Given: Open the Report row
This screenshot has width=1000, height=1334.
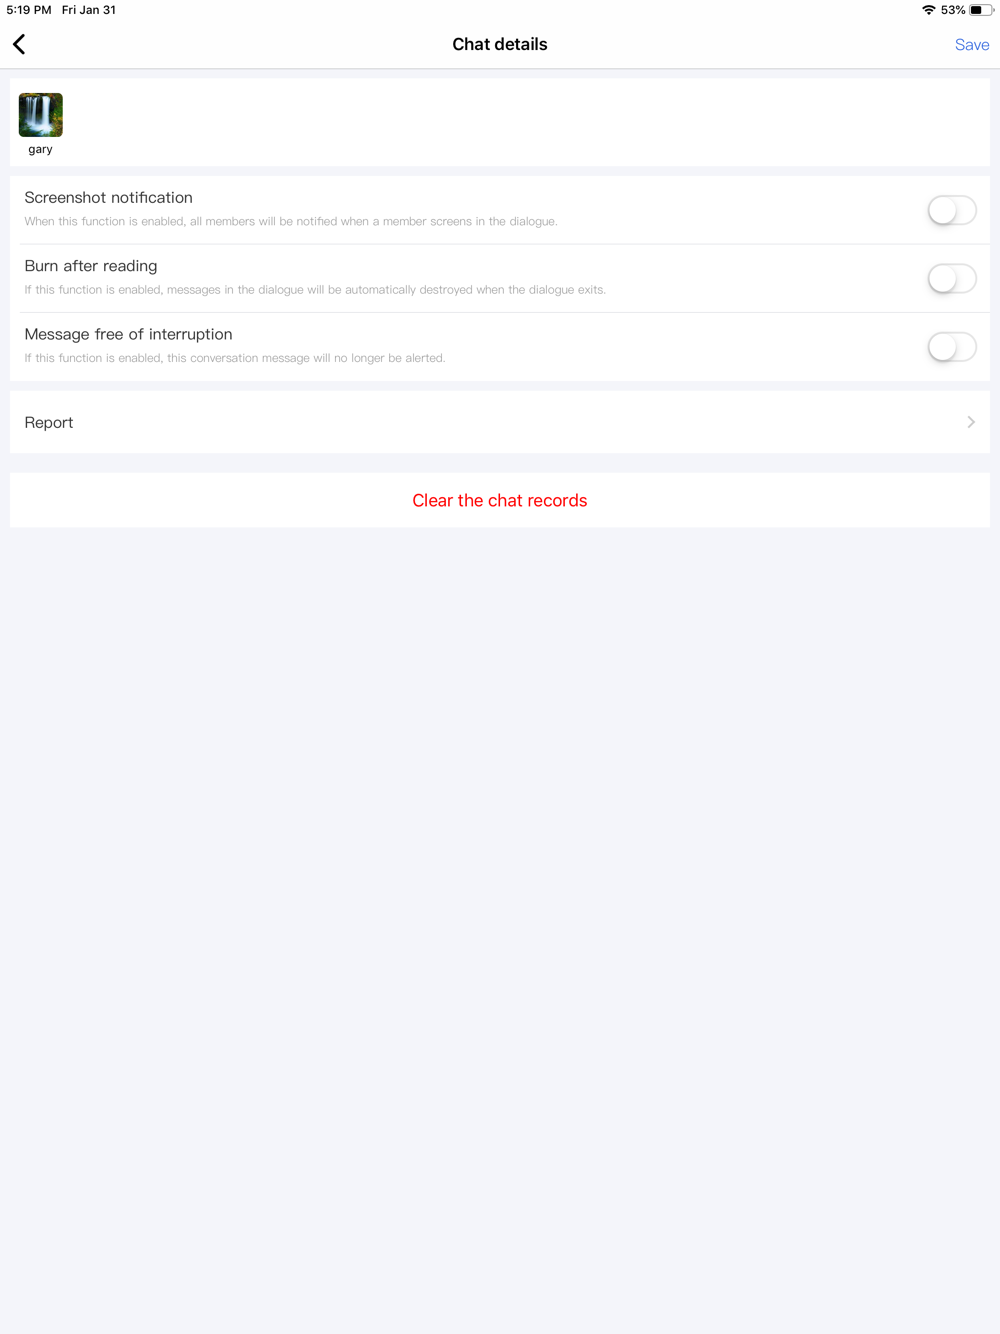Looking at the screenshot, I should coord(500,422).
